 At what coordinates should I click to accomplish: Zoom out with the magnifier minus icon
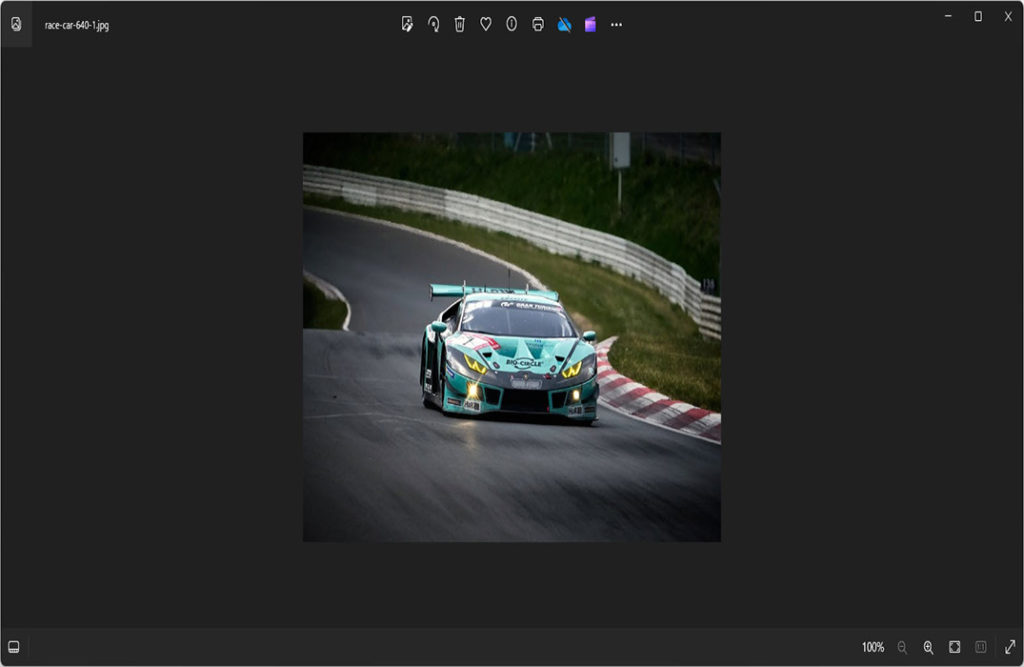[902, 647]
